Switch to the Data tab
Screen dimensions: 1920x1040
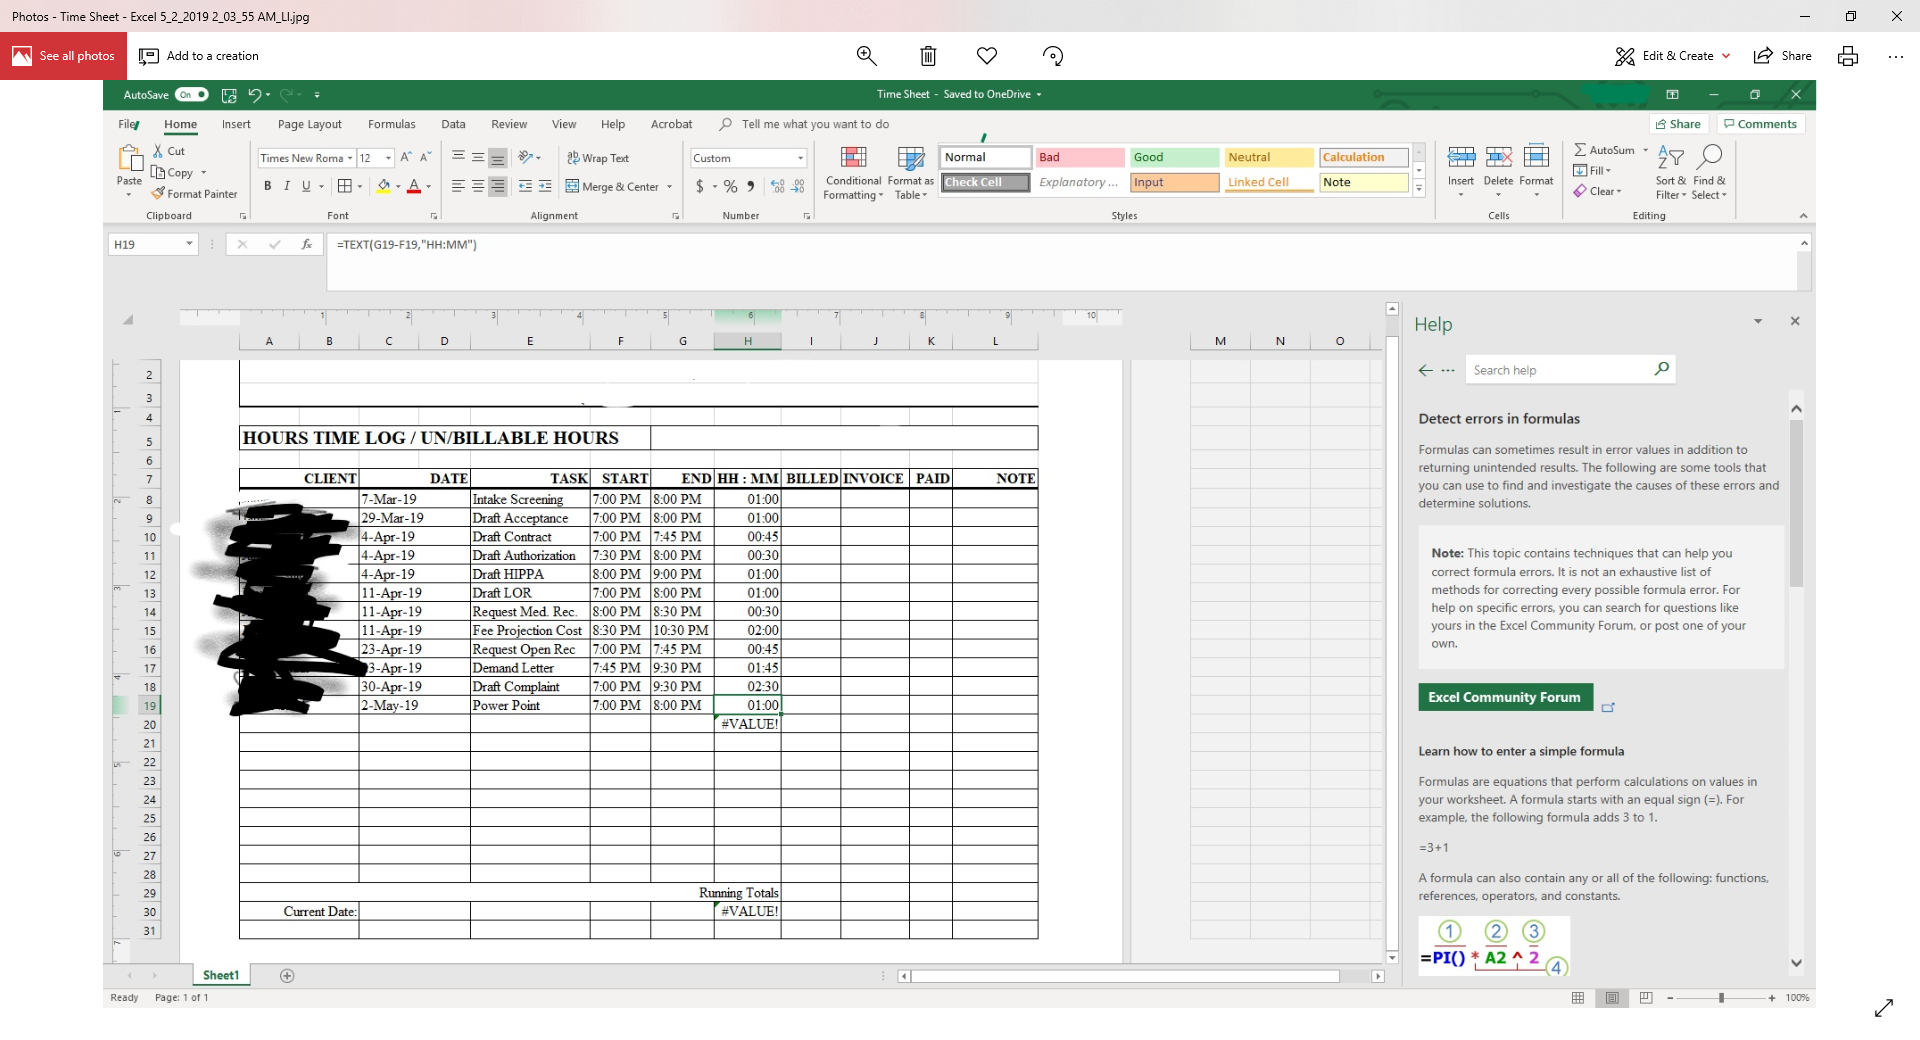(x=453, y=124)
